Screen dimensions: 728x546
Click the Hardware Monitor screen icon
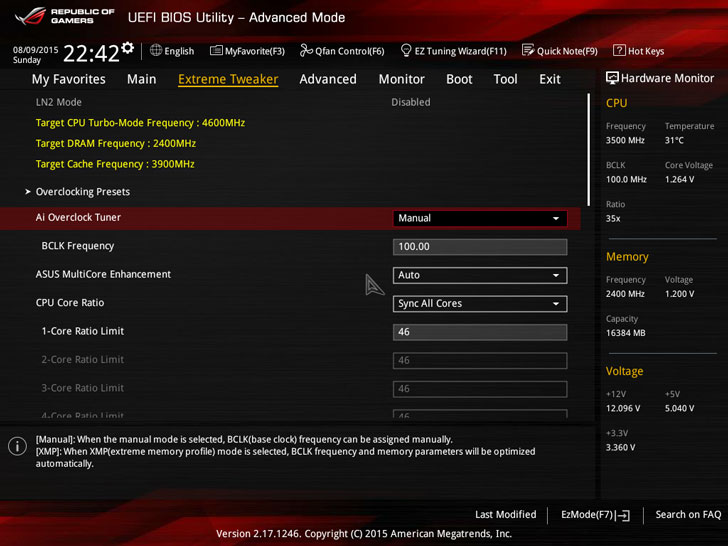click(x=612, y=78)
